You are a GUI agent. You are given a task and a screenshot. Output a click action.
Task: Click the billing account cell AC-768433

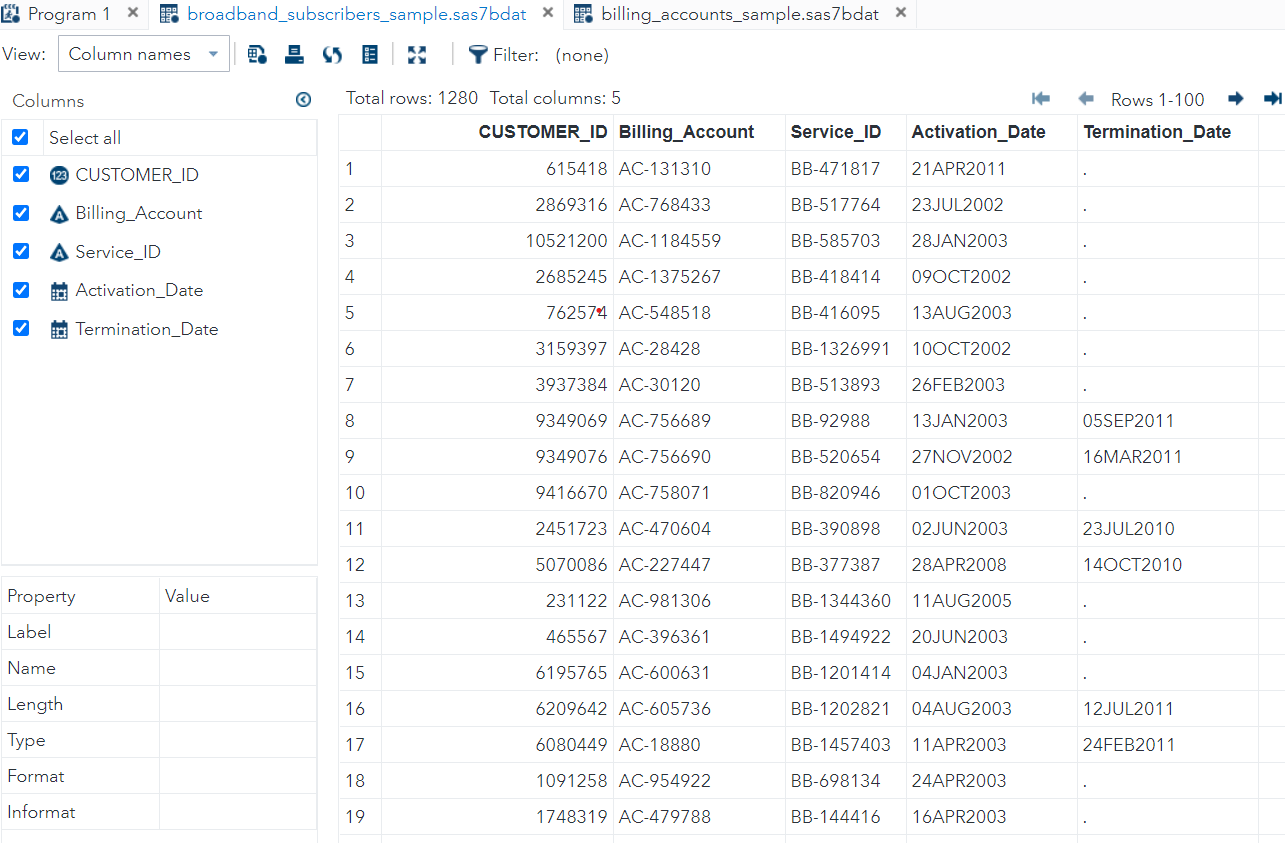coord(700,205)
